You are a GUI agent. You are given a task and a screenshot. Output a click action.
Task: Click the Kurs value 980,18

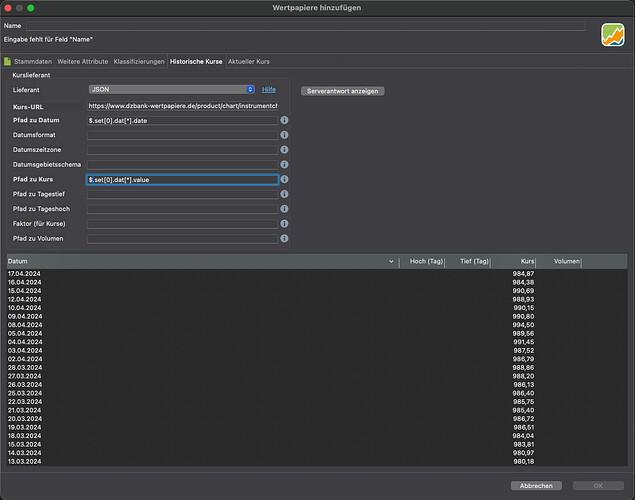tap(523, 462)
